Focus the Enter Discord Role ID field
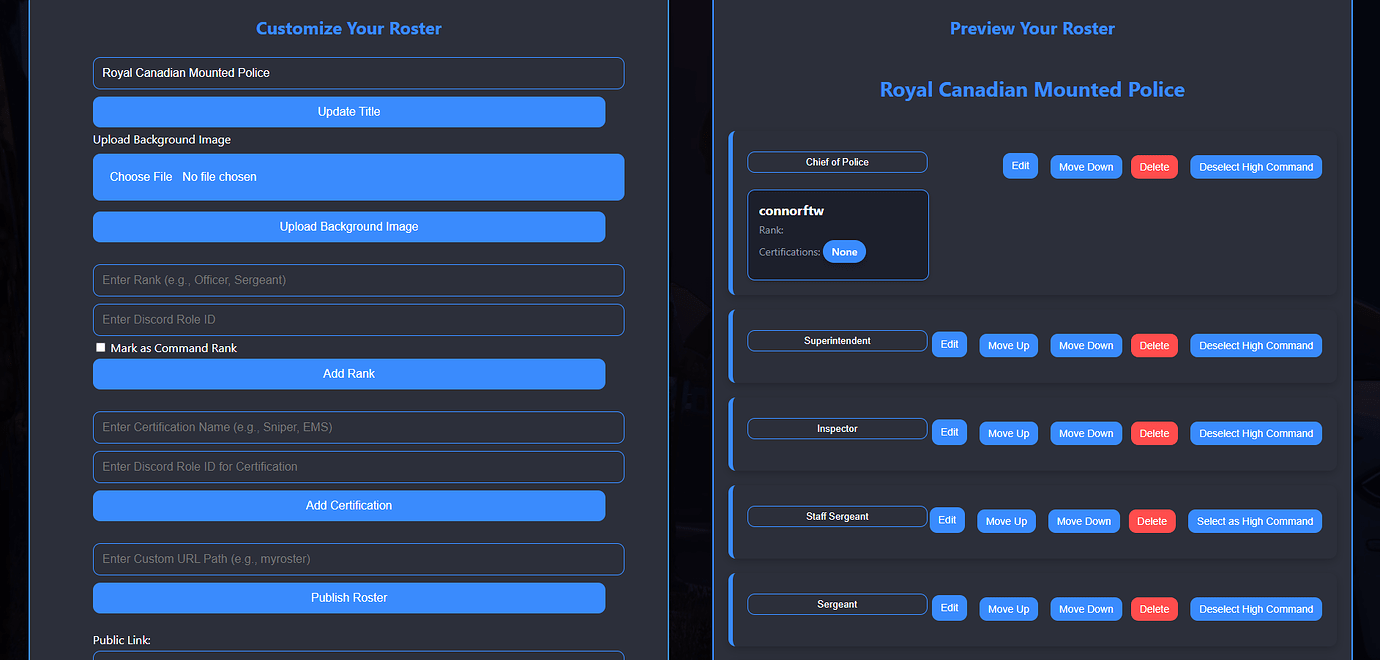Screen dimensions: 1380x660 358,321
